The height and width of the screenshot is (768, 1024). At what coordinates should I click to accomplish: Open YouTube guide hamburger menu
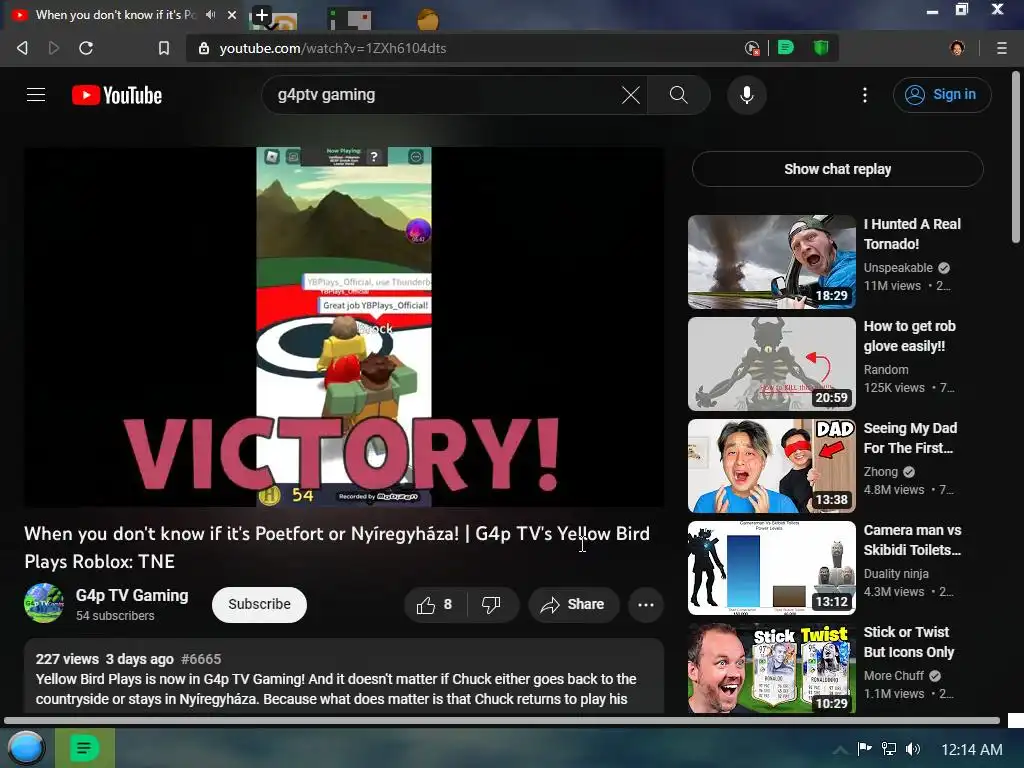[36, 95]
